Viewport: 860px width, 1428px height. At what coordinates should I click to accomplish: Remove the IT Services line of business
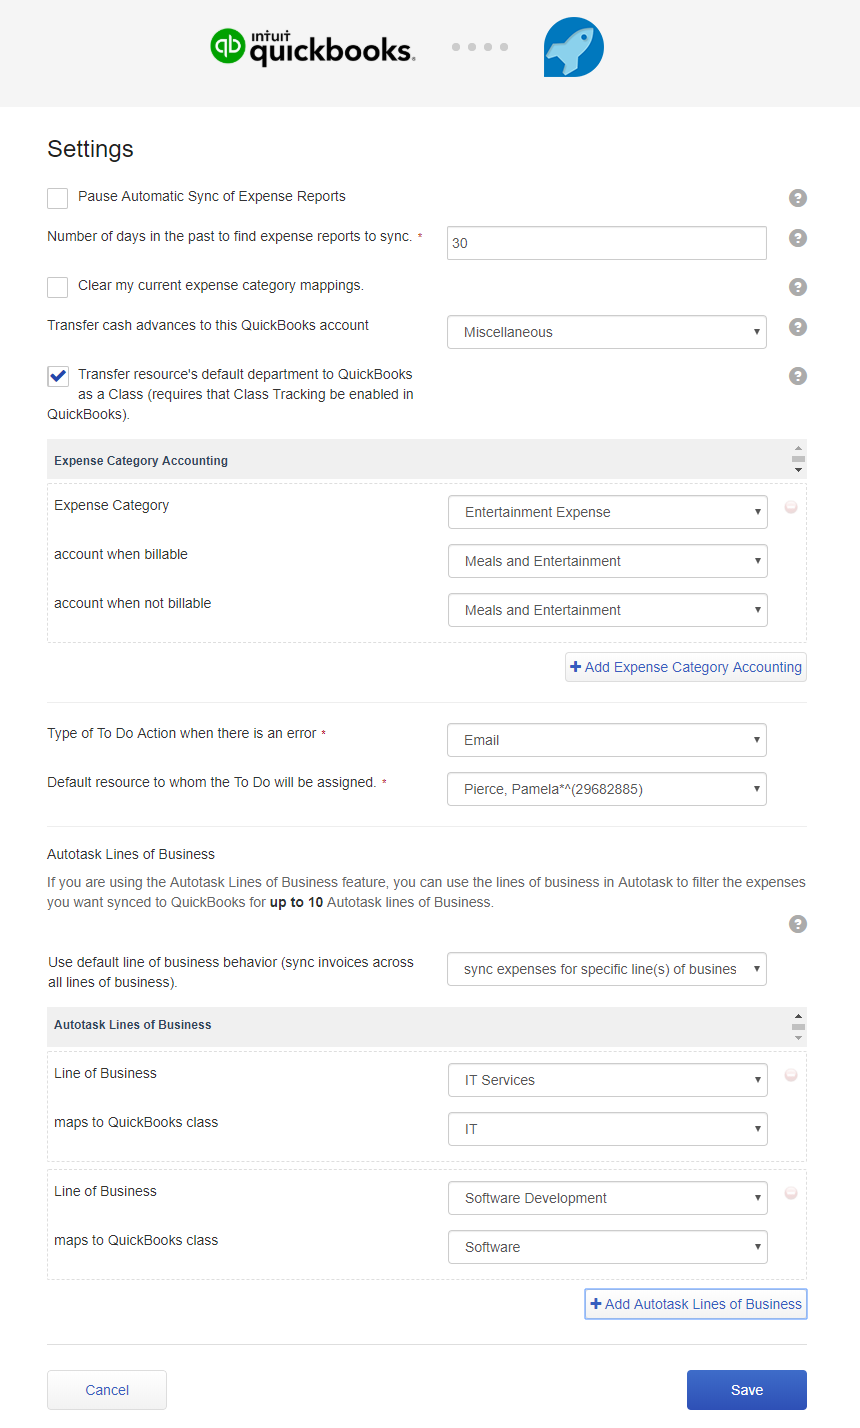(791, 1075)
